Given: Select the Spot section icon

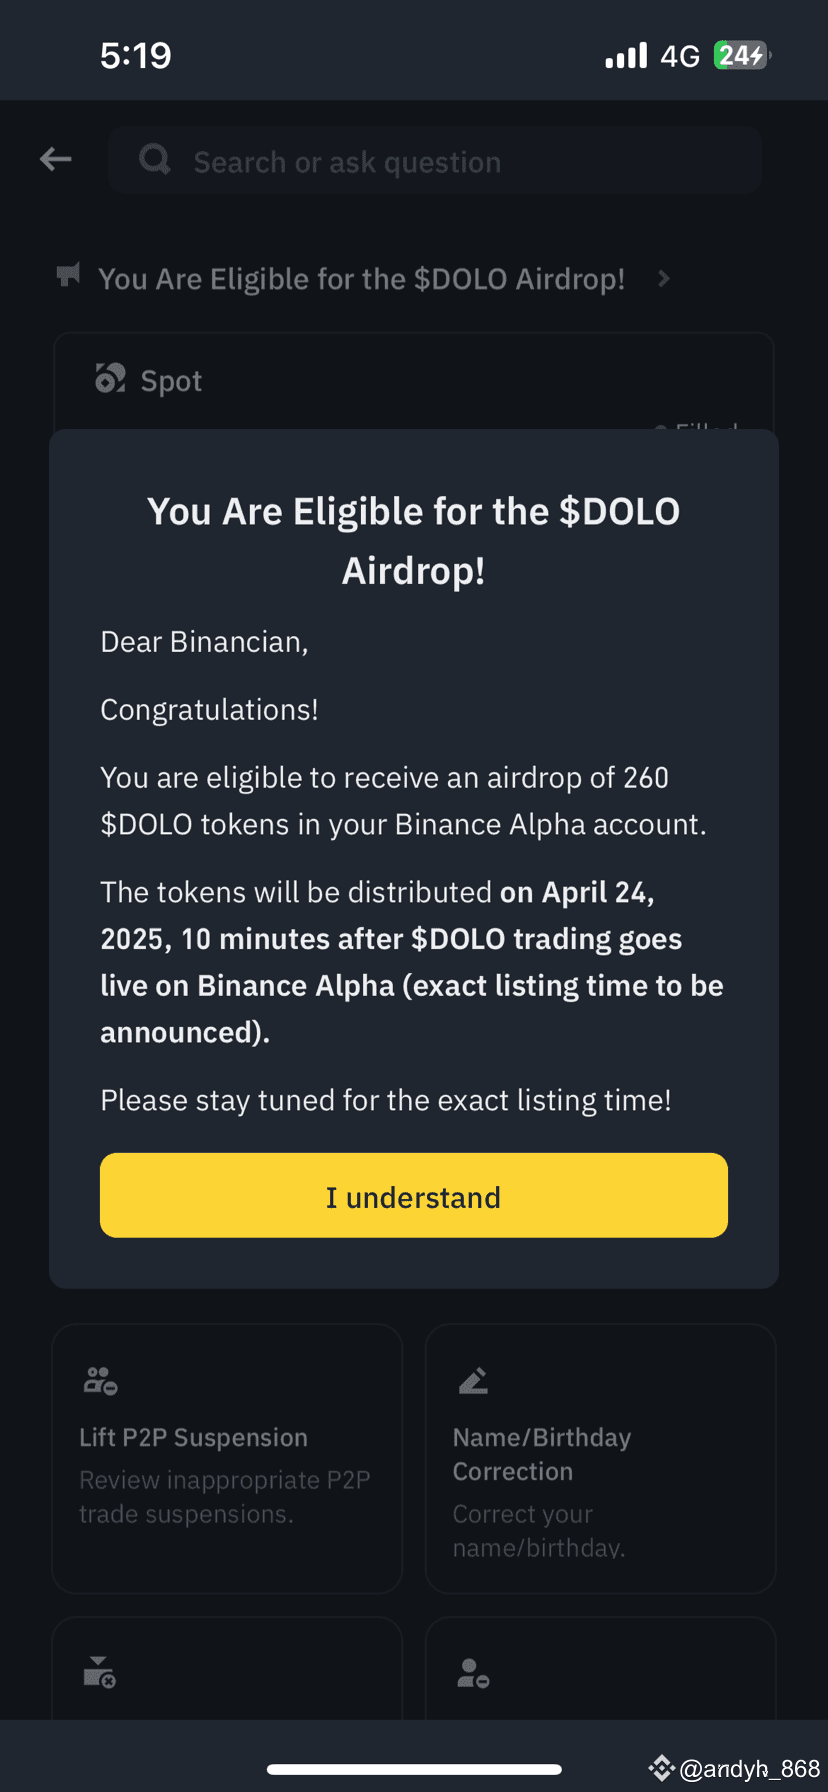Looking at the screenshot, I should [x=110, y=378].
